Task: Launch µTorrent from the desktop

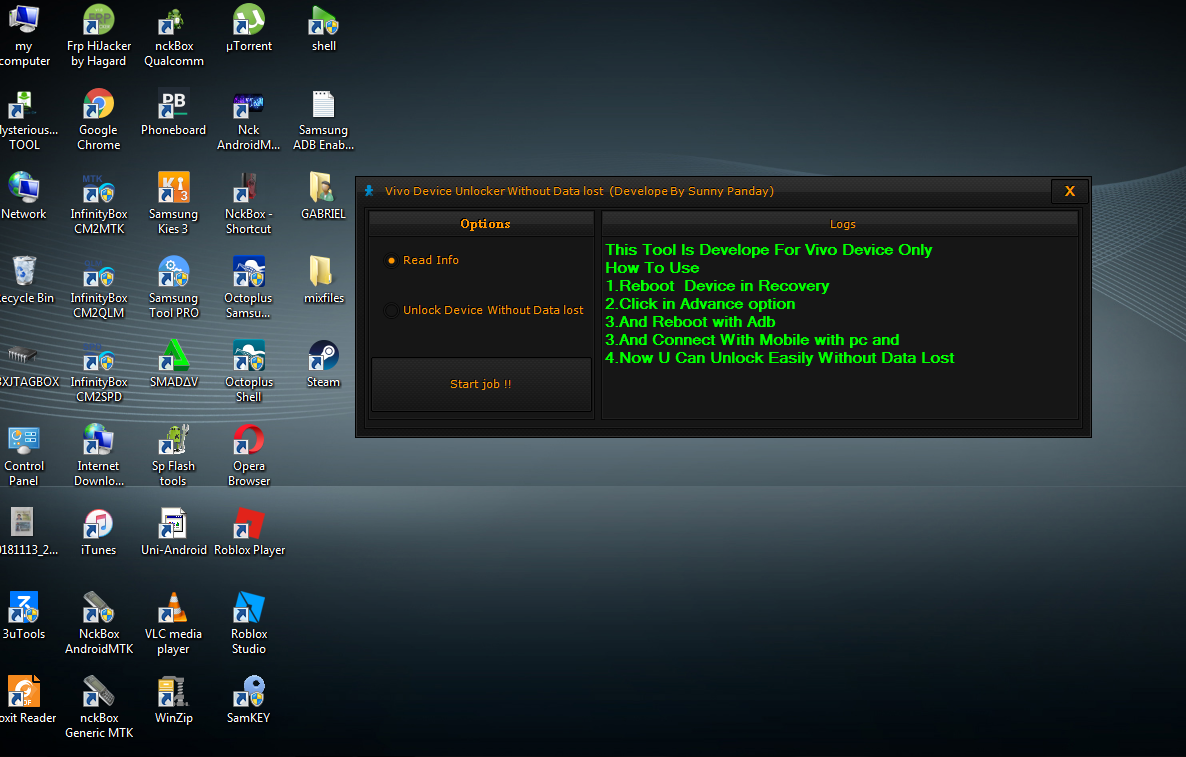Action: coord(249,28)
